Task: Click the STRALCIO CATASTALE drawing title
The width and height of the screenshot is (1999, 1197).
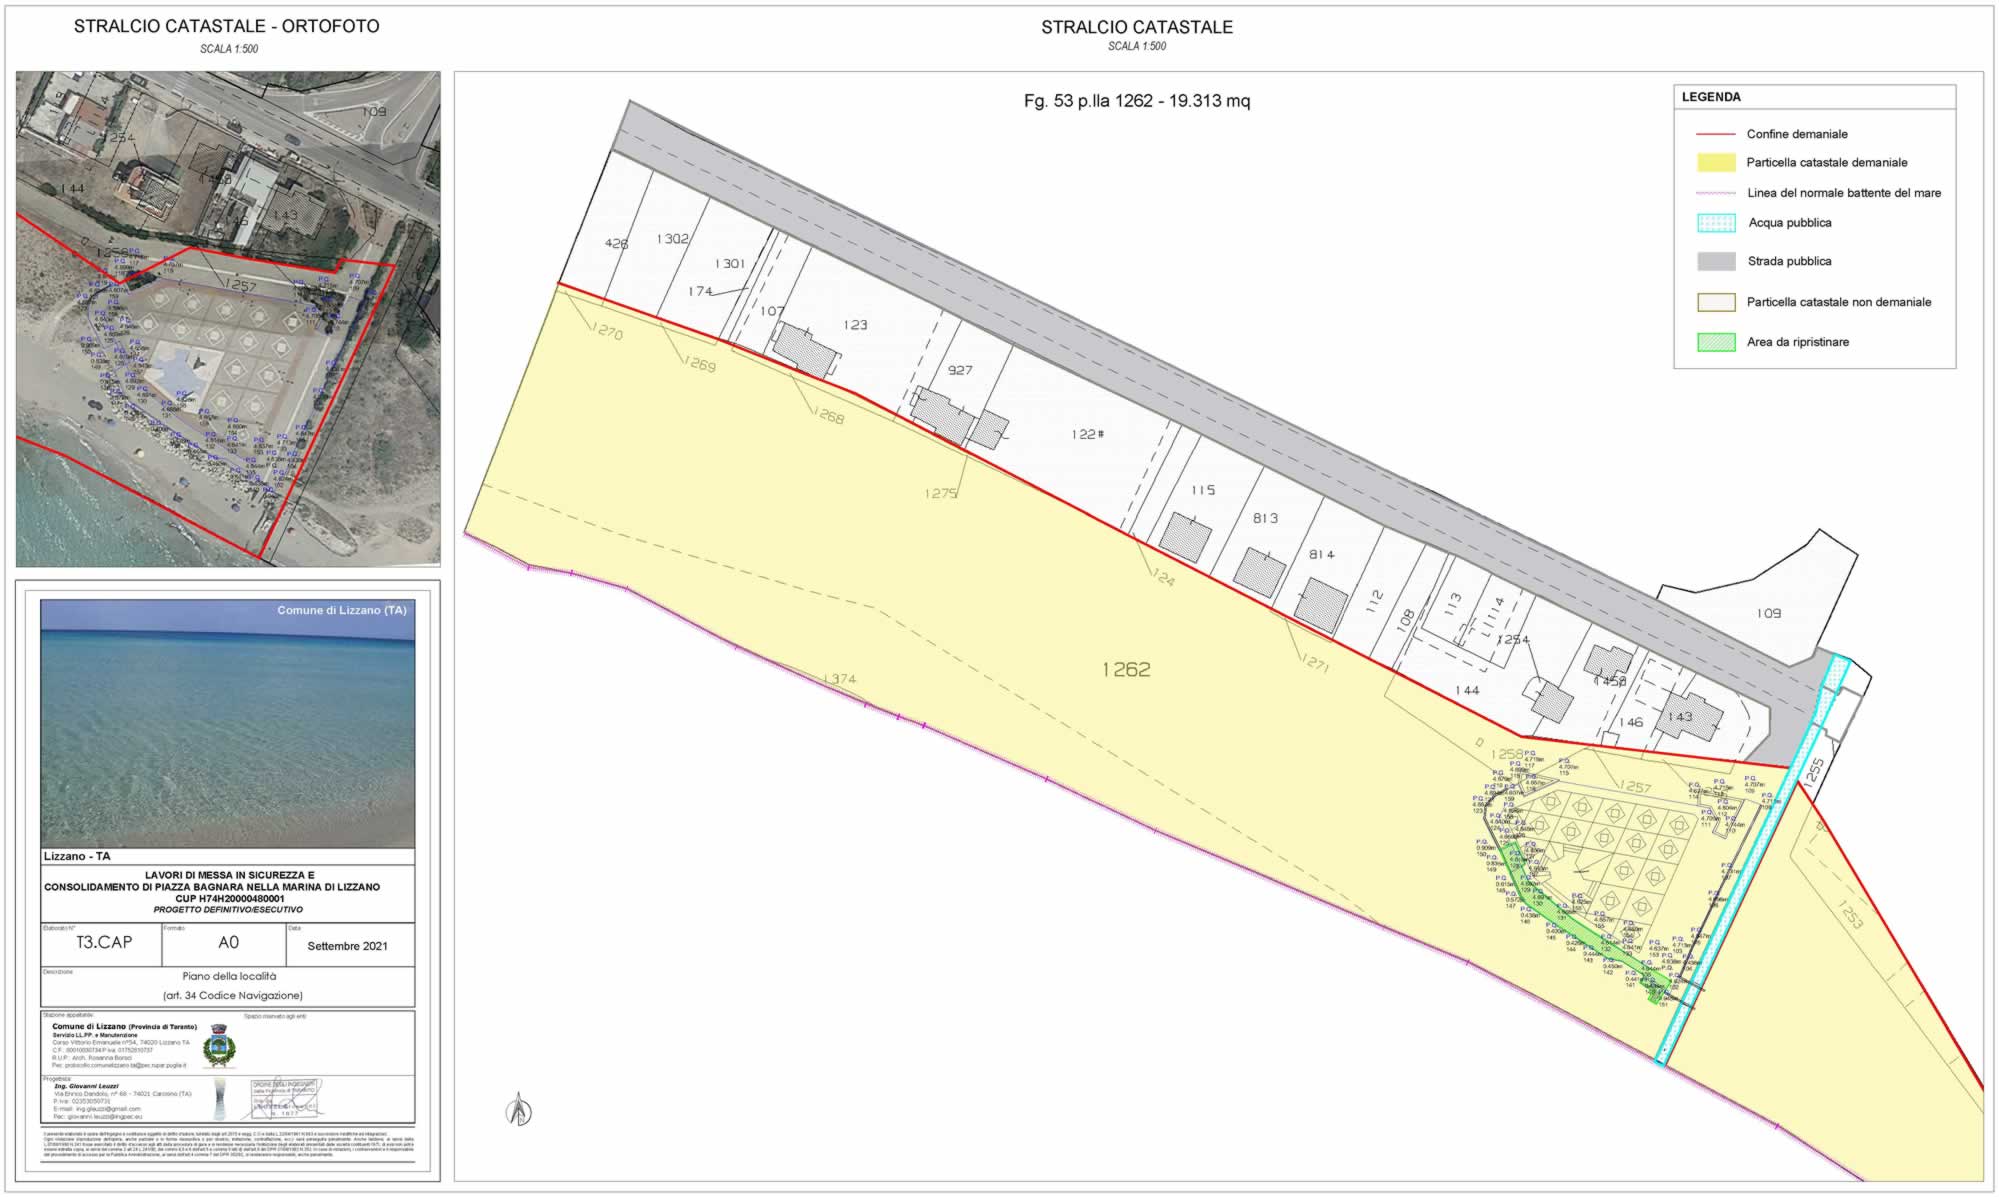Action: [1137, 30]
